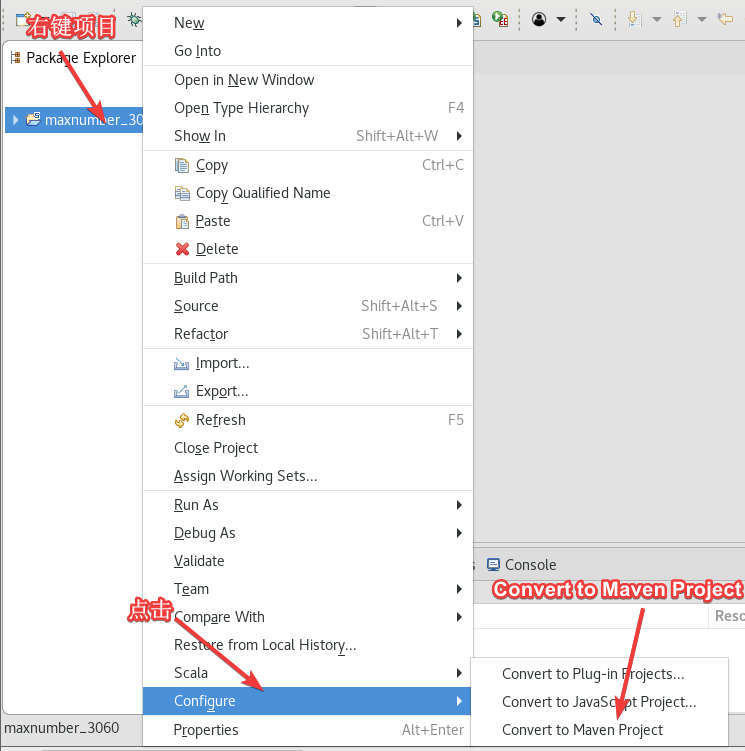Click the Previous Annotation up-arrow icon

click(x=679, y=19)
